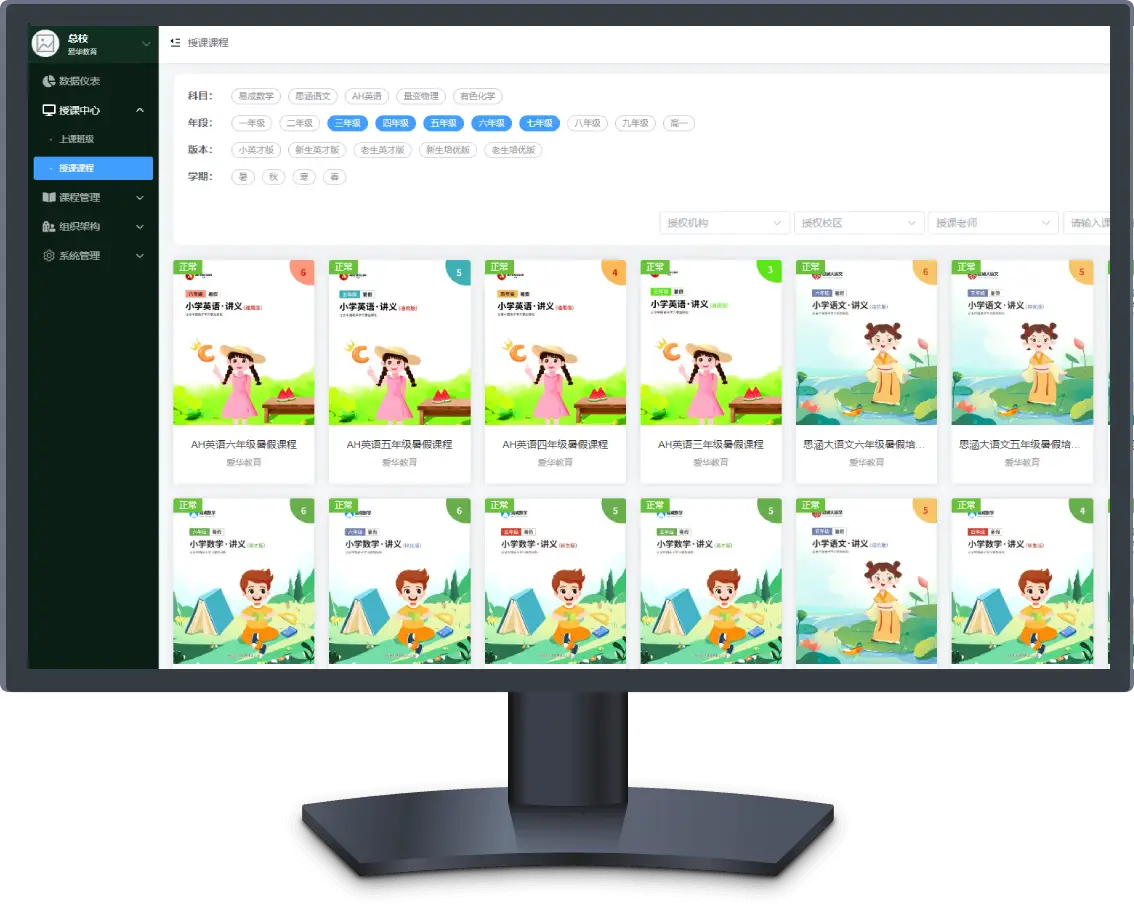Image resolution: width=1134 pixels, height=912 pixels.
Task: Expand the 授课老师 dropdown
Action: point(993,223)
